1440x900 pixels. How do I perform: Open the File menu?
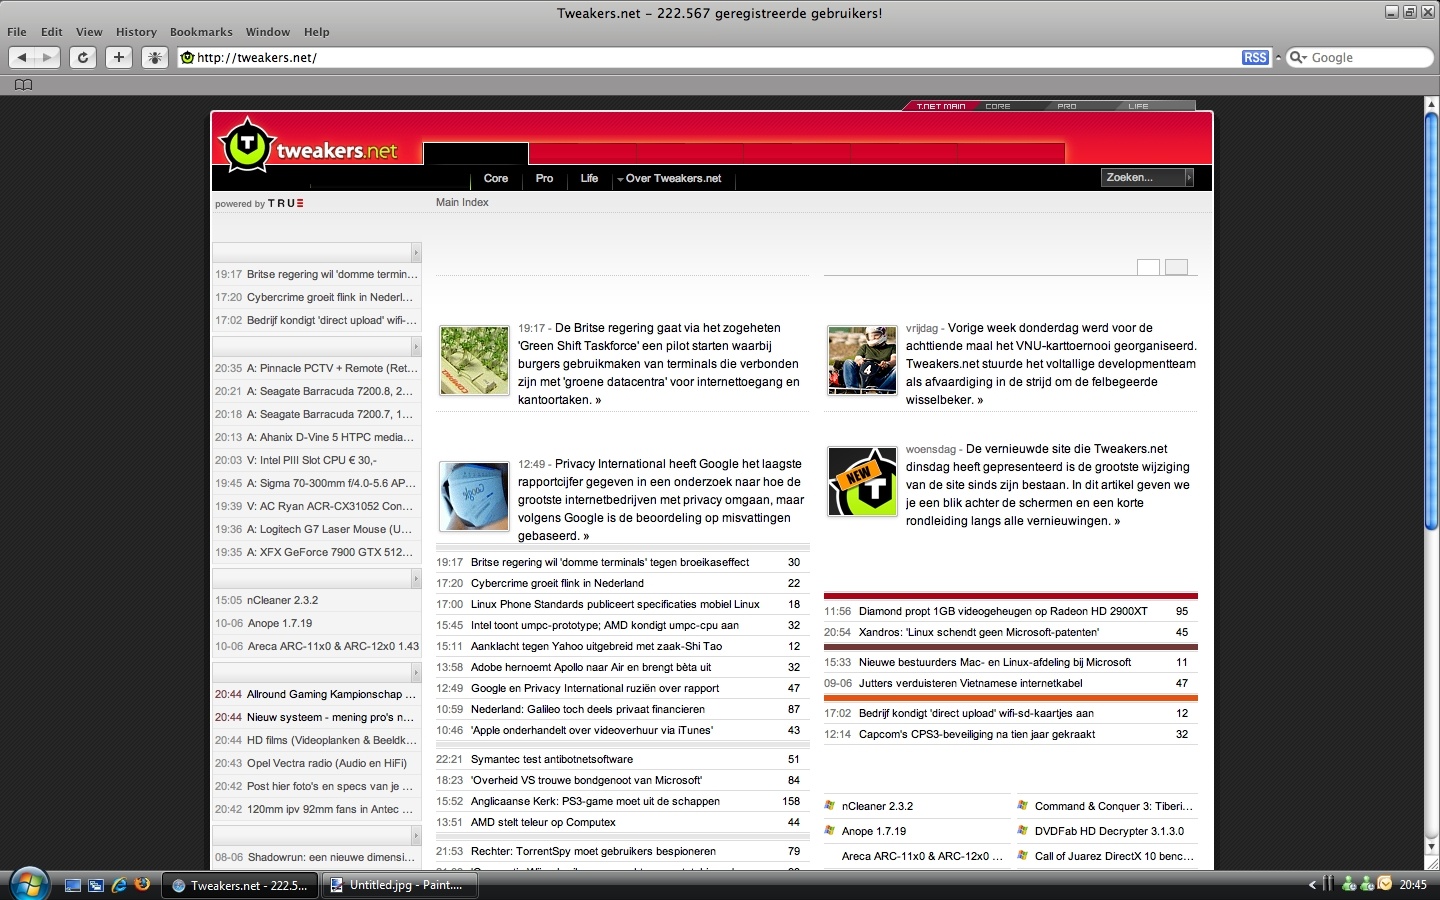tap(17, 32)
